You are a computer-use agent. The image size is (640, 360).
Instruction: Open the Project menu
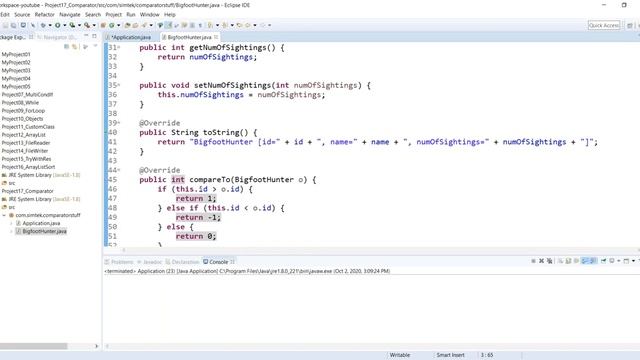pos(113,15)
